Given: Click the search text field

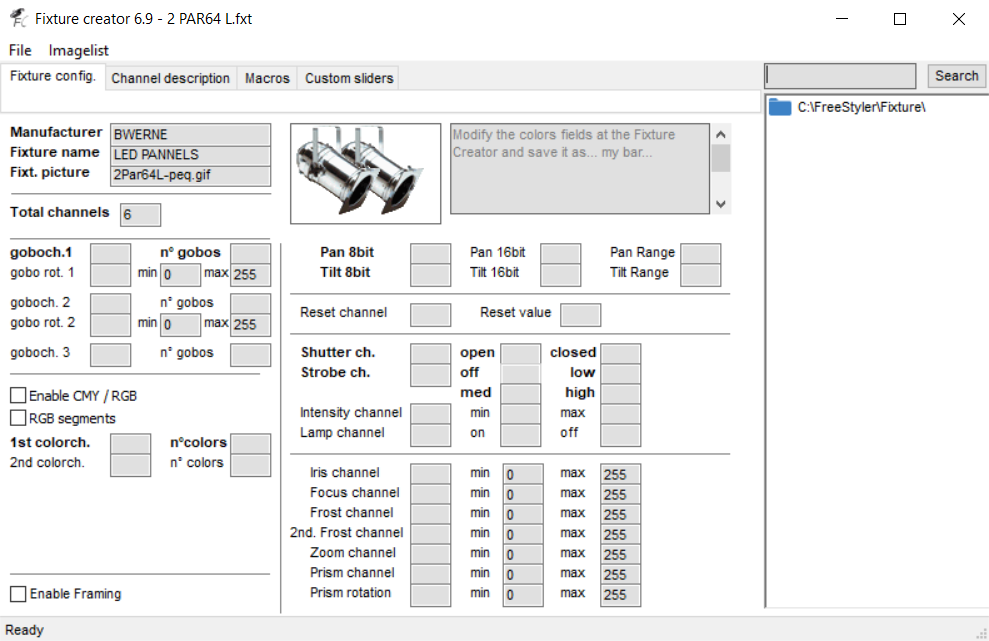Looking at the screenshot, I should coord(839,75).
